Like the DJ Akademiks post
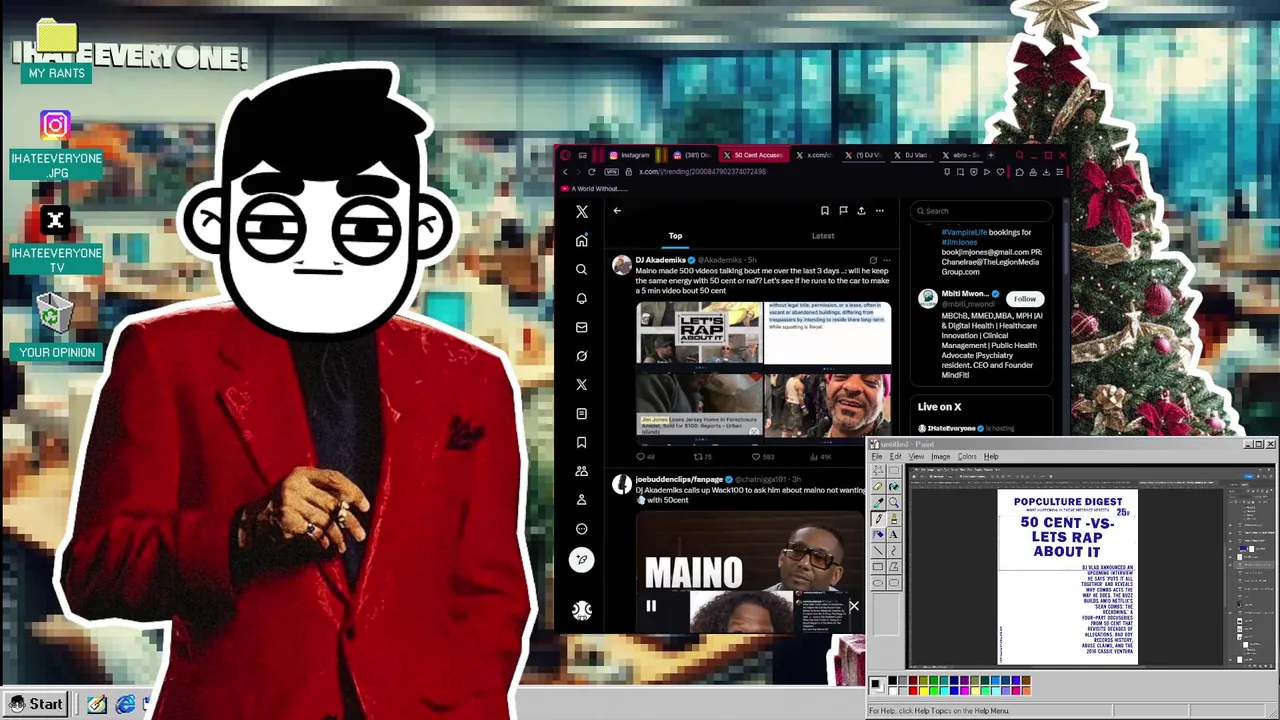This screenshot has height=720, width=1280. [762, 457]
